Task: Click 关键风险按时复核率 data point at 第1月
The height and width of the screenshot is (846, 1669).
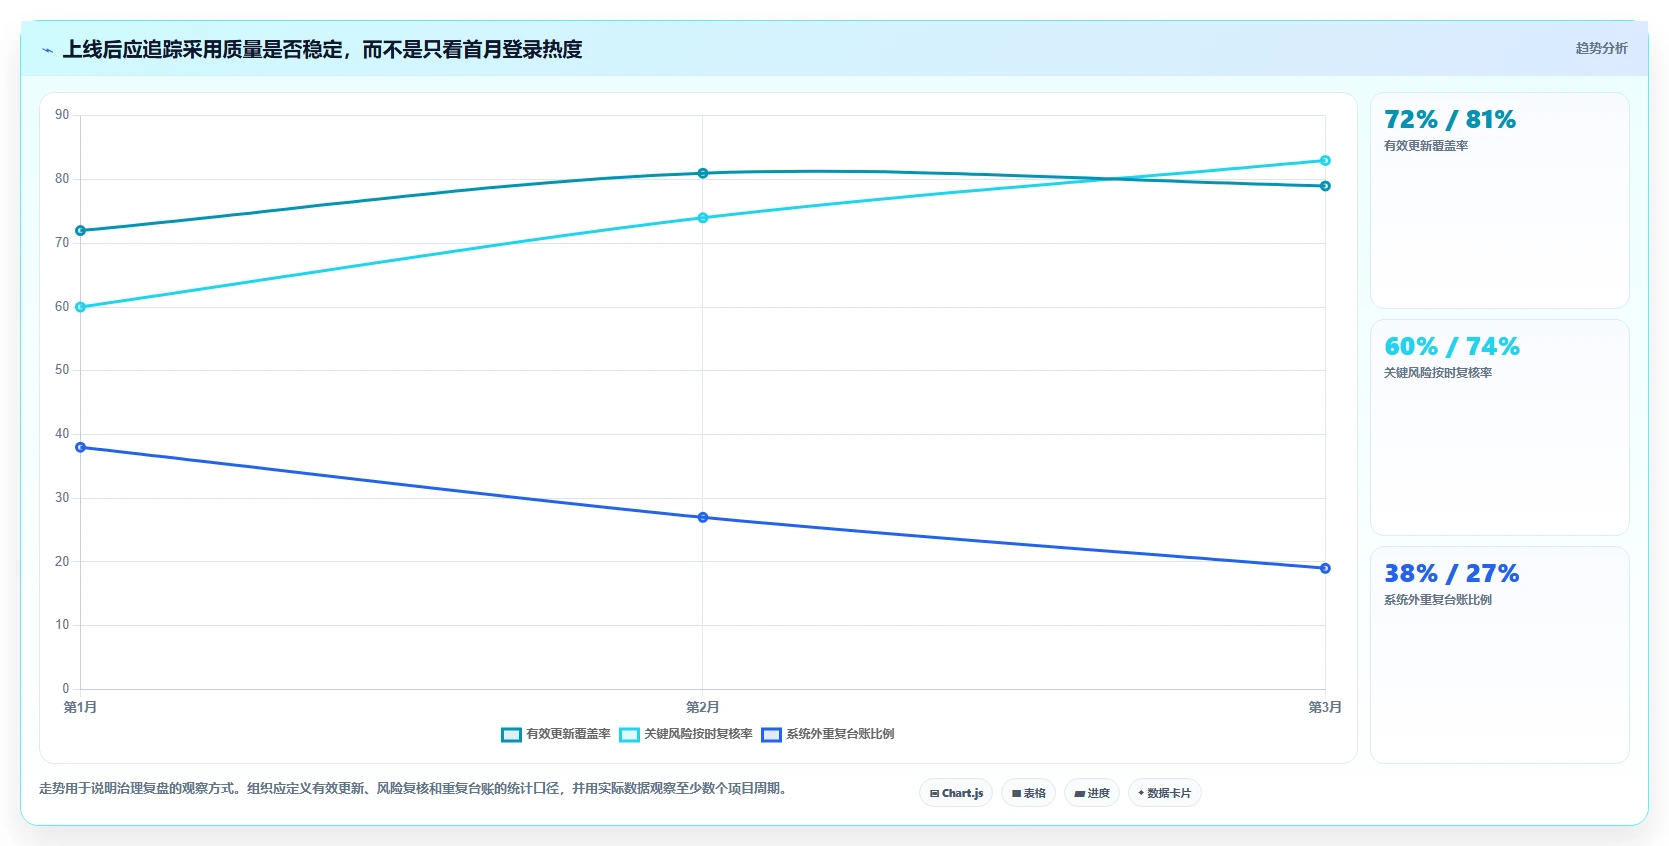Action: 81,307
